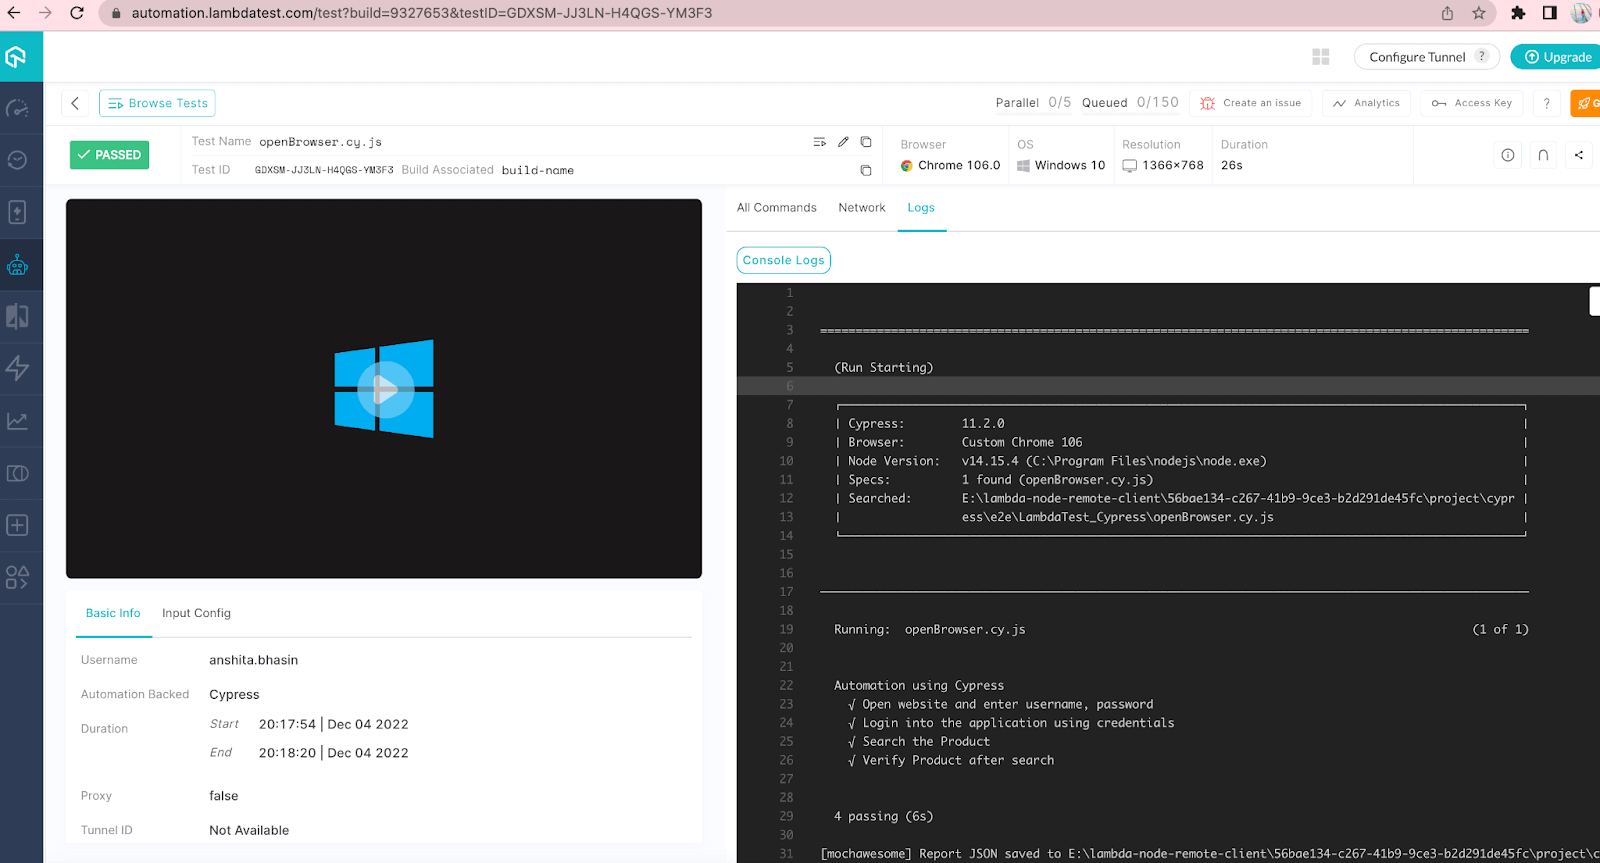Click the share icon for this test
Screen dimensions: 1600x863
click(x=1579, y=155)
